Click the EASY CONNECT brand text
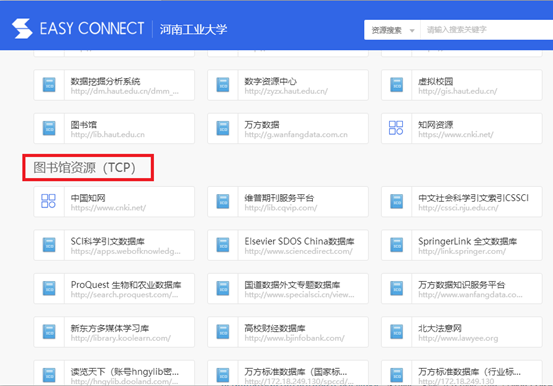The height and width of the screenshot is (386, 553). 92,29
